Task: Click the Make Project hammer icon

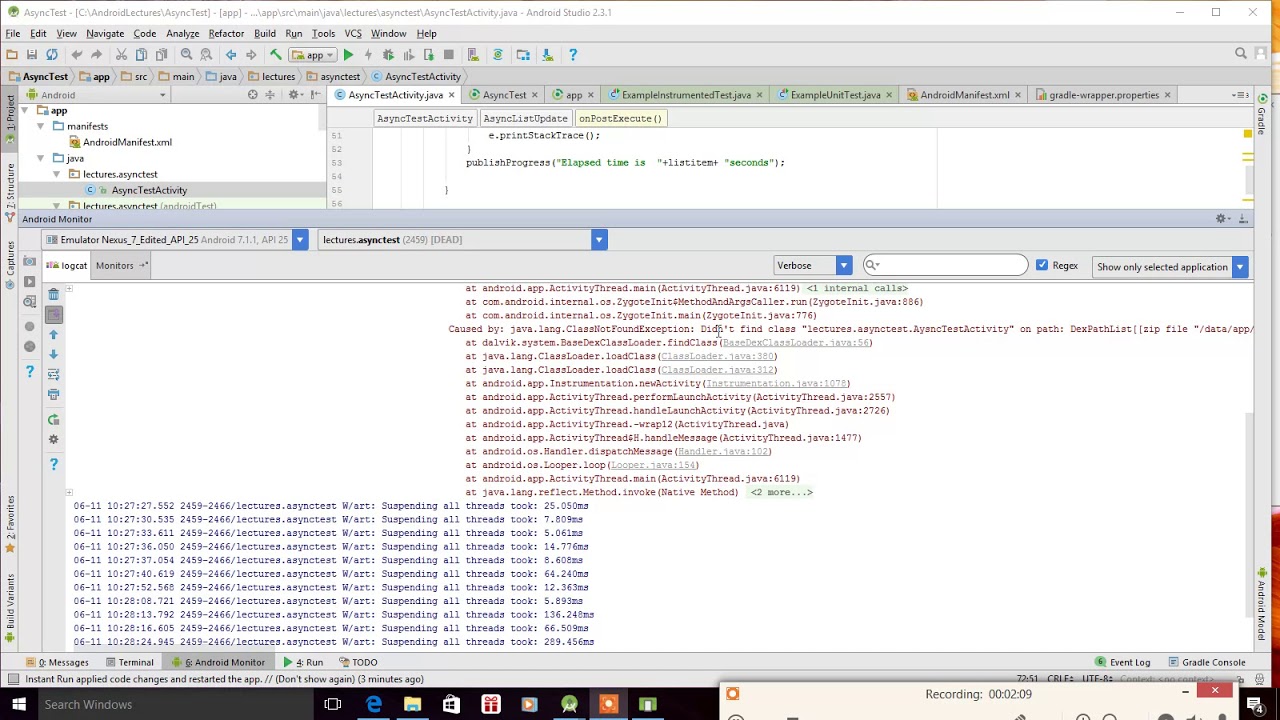Action: (x=276, y=55)
